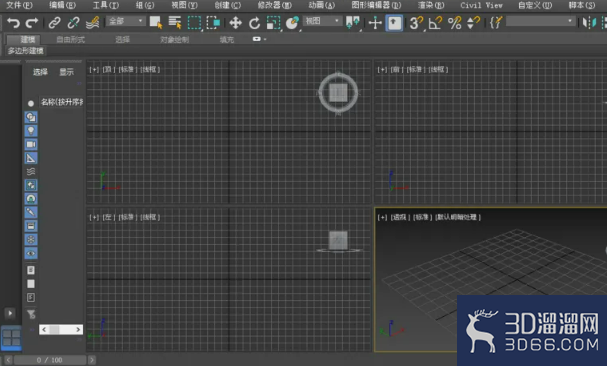Click the Select and Manipulate crosshair icon

(375, 23)
